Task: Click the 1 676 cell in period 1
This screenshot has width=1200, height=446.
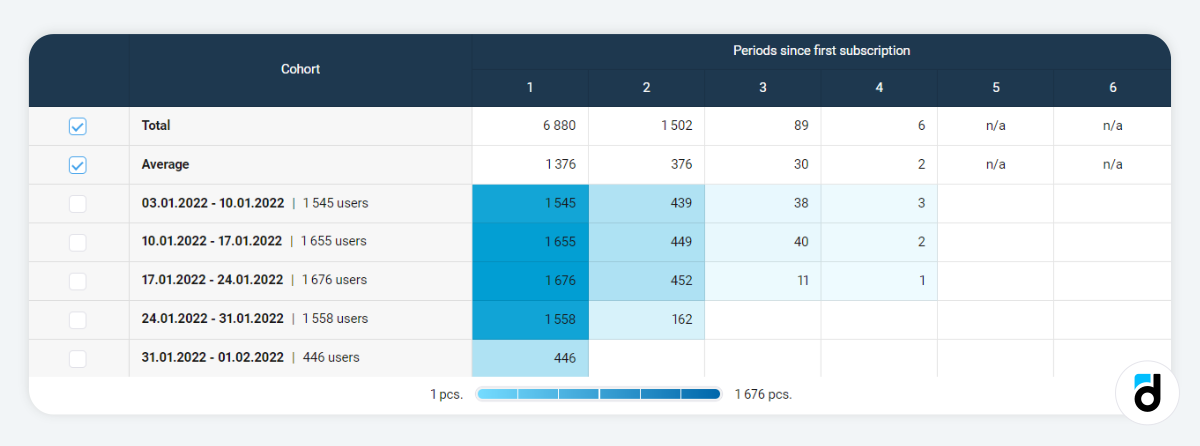Action: coord(530,281)
